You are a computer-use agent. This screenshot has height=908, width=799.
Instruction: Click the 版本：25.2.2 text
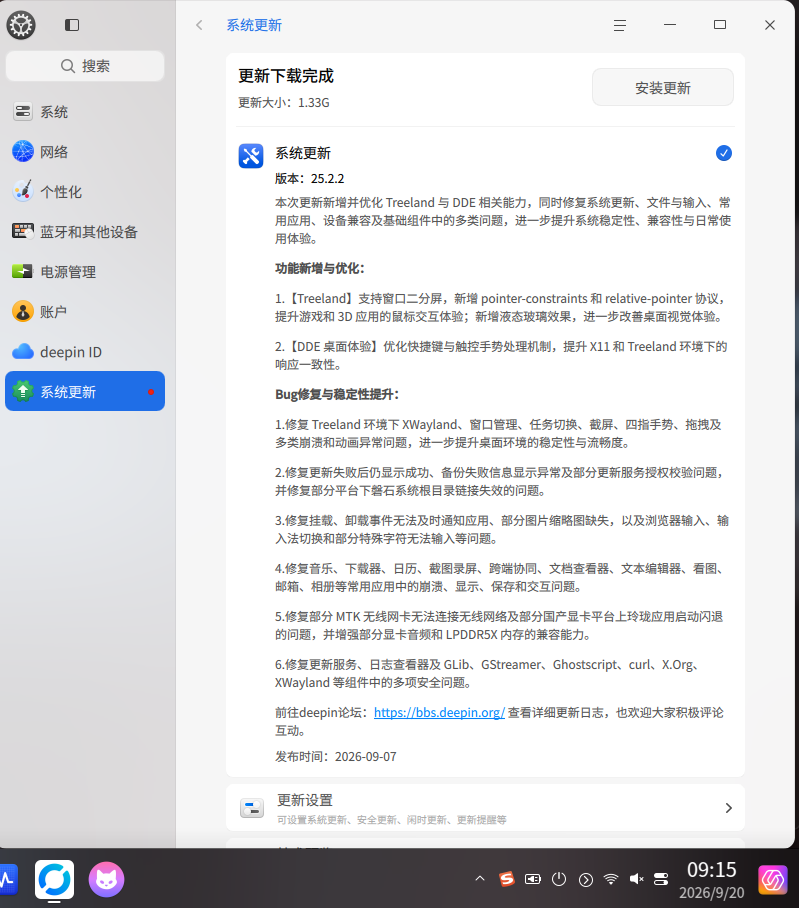(x=309, y=178)
